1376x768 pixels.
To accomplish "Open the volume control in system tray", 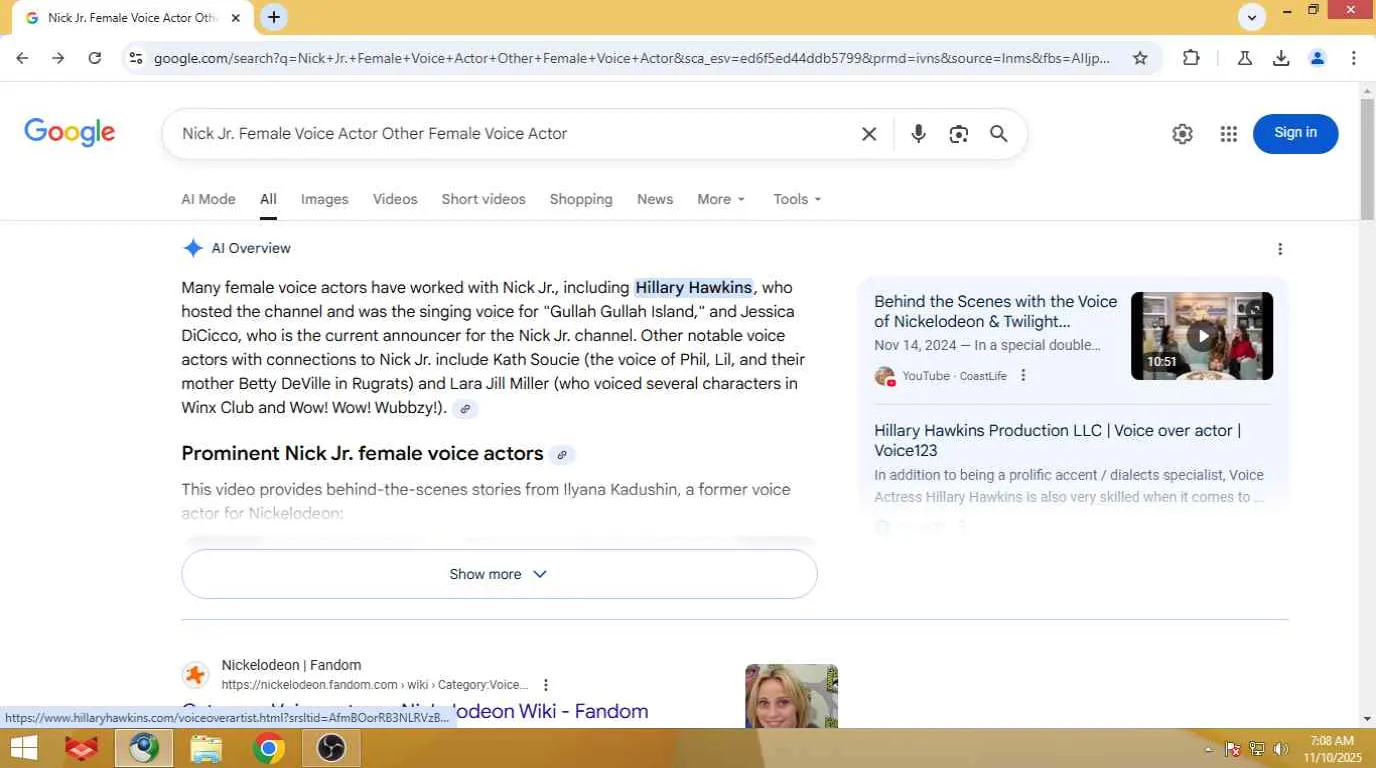I will click(x=1281, y=749).
